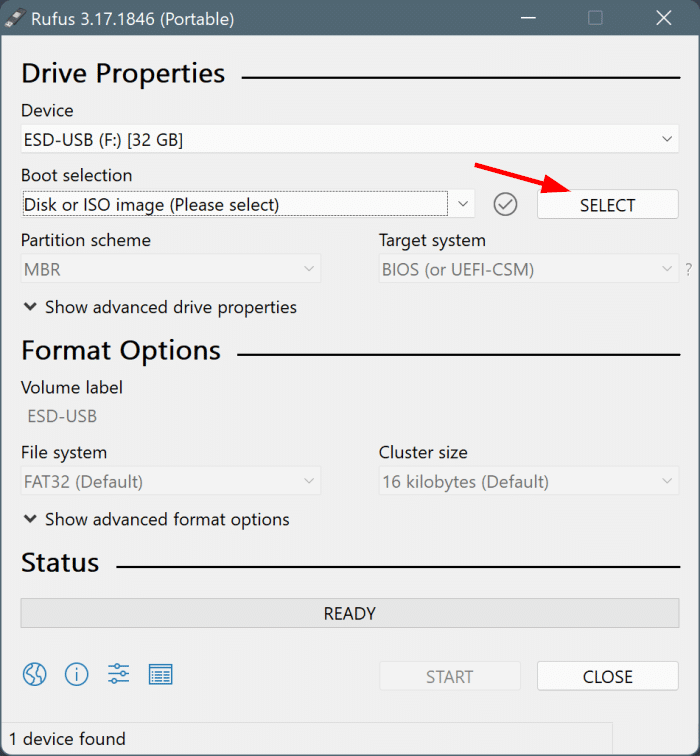Open the Device dropdown ESD-USB (F:)
This screenshot has width=700, height=756.
tap(350, 139)
